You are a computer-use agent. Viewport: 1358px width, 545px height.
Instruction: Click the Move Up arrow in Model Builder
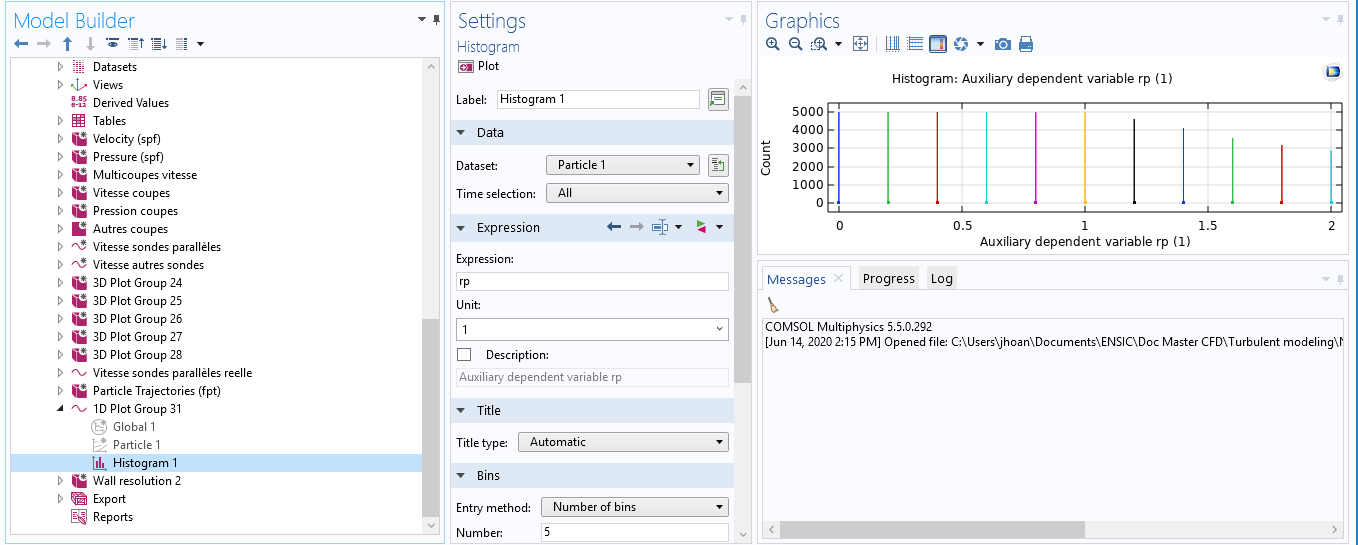pyautogui.click(x=67, y=44)
